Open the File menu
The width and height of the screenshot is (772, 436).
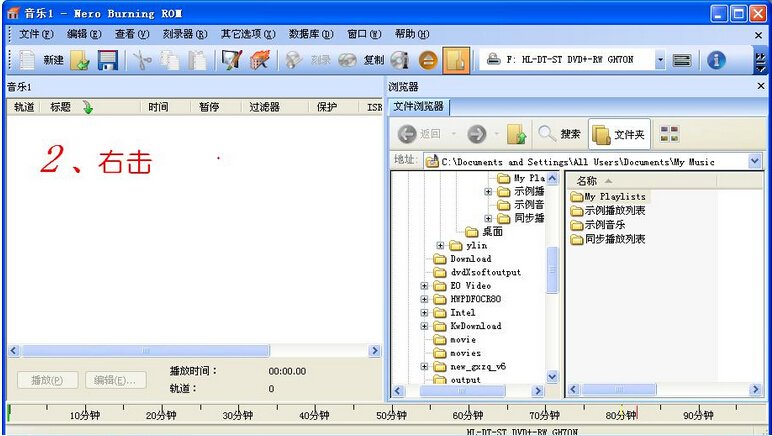(x=36, y=34)
